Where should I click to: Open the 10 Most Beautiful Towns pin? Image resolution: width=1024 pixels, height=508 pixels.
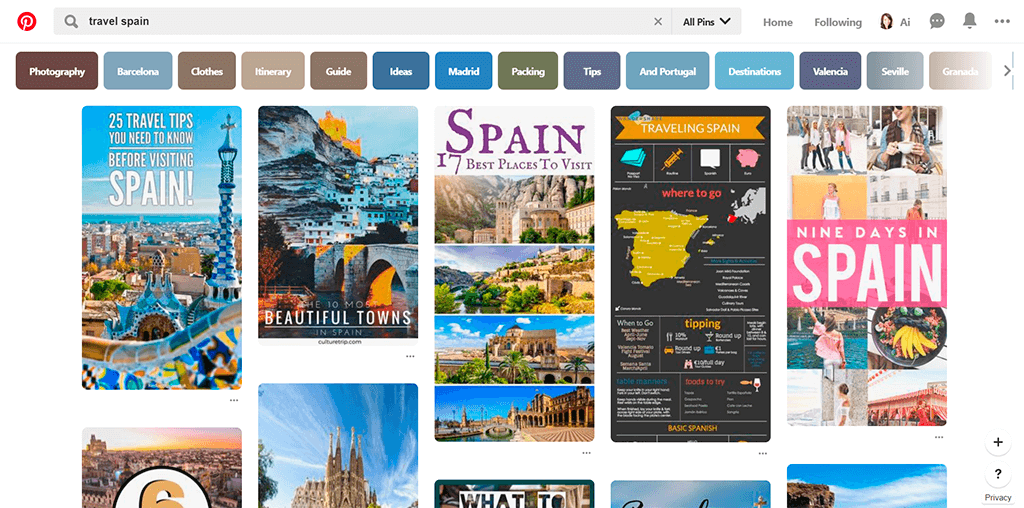pos(338,226)
